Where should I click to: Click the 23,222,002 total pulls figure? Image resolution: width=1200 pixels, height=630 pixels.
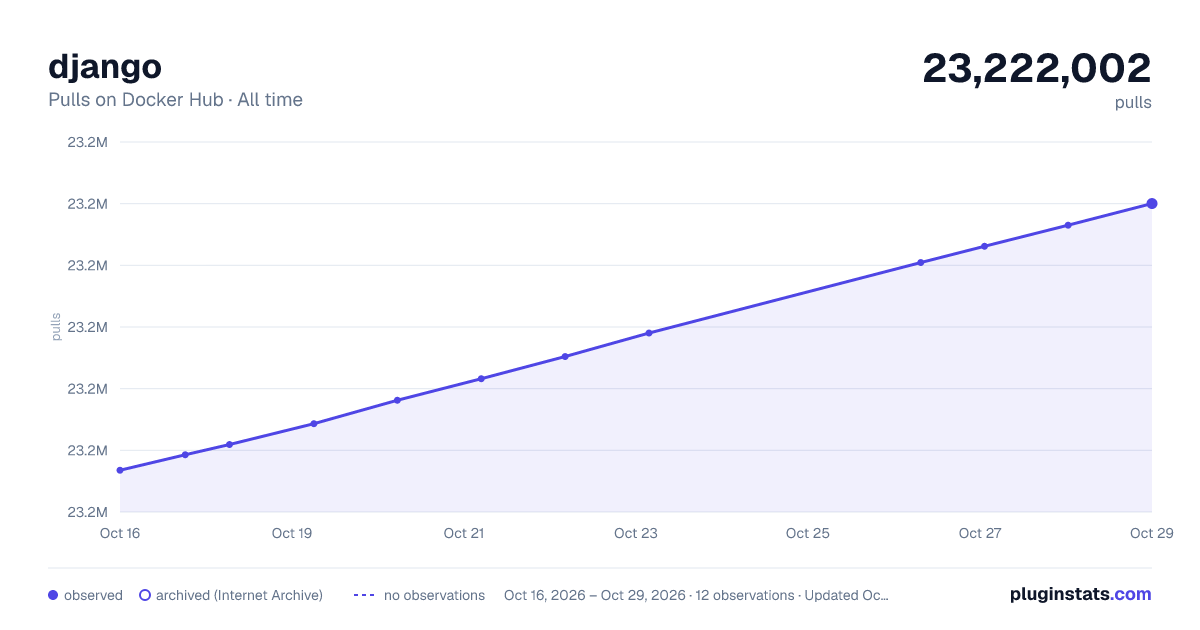point(1037,68)
